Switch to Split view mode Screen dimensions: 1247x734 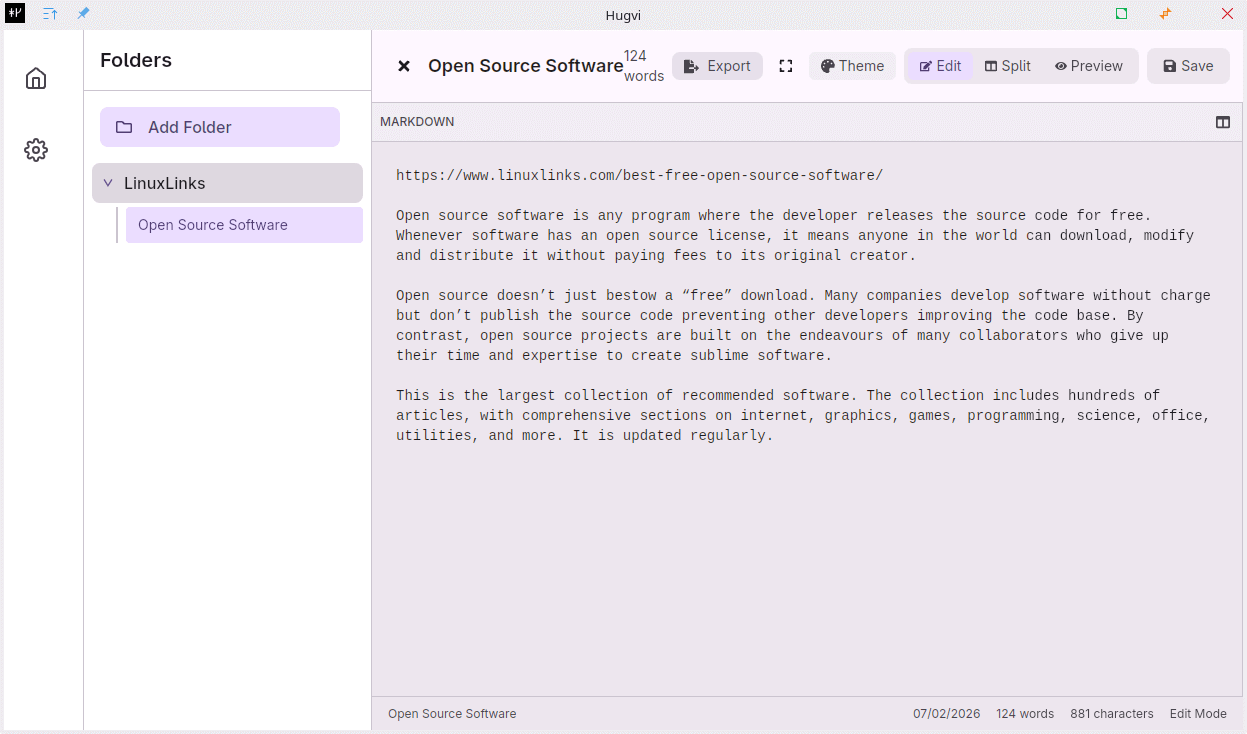point(1007,66)
